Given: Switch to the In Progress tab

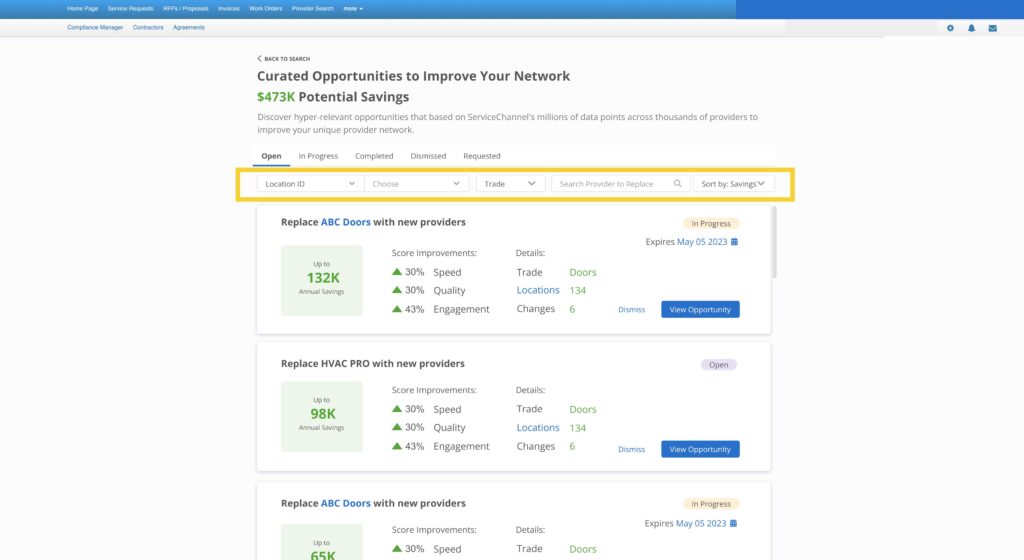Looking at the screenshot, I should [x=318, y=156].
